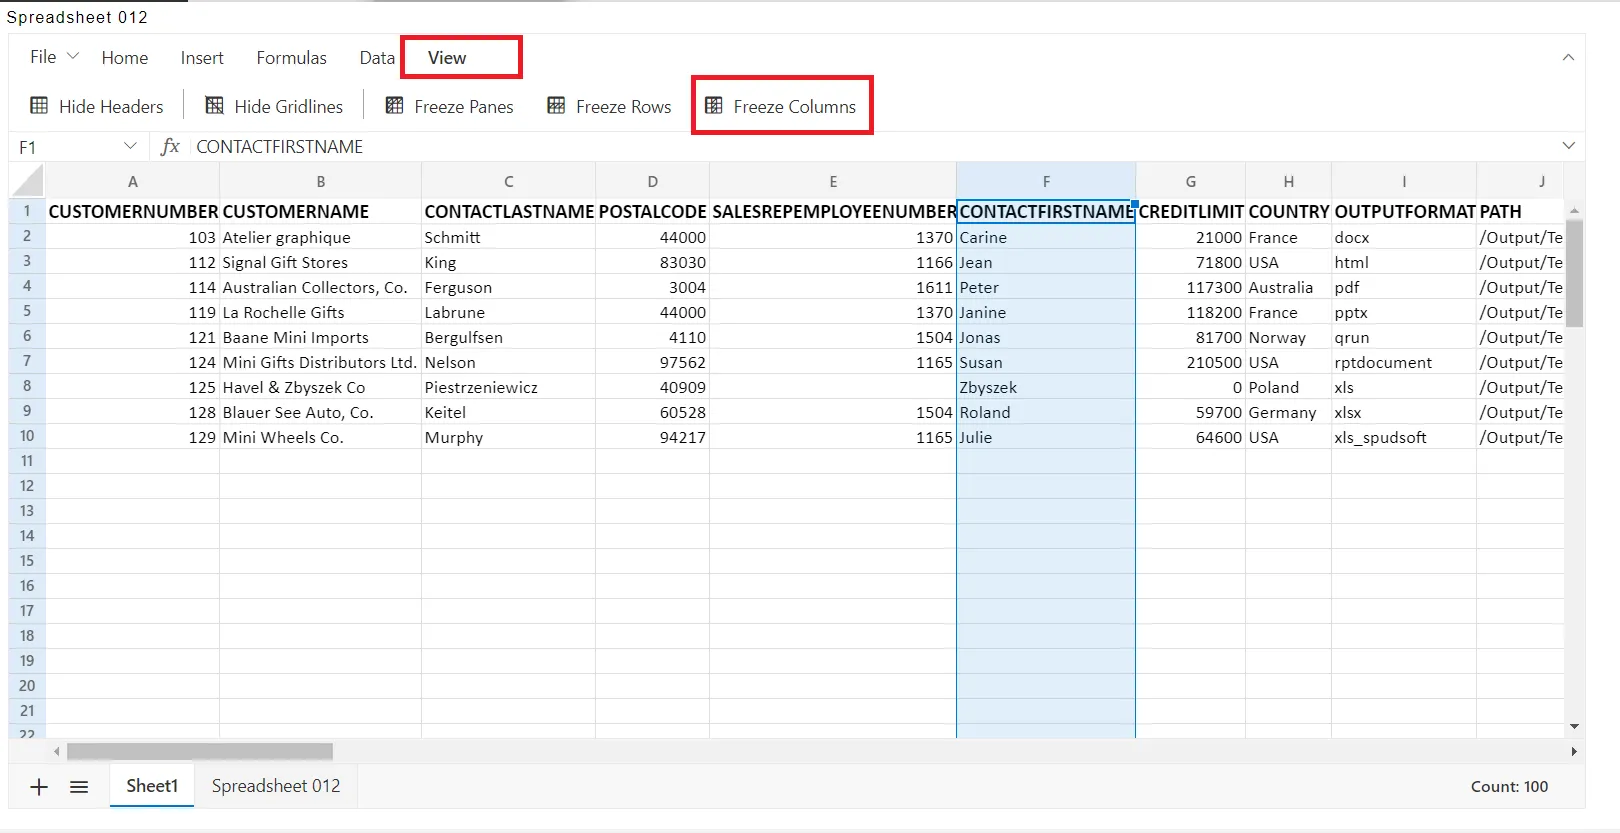Click the OUTPUTFORMAT header cell

click(x=1404, y=211)
